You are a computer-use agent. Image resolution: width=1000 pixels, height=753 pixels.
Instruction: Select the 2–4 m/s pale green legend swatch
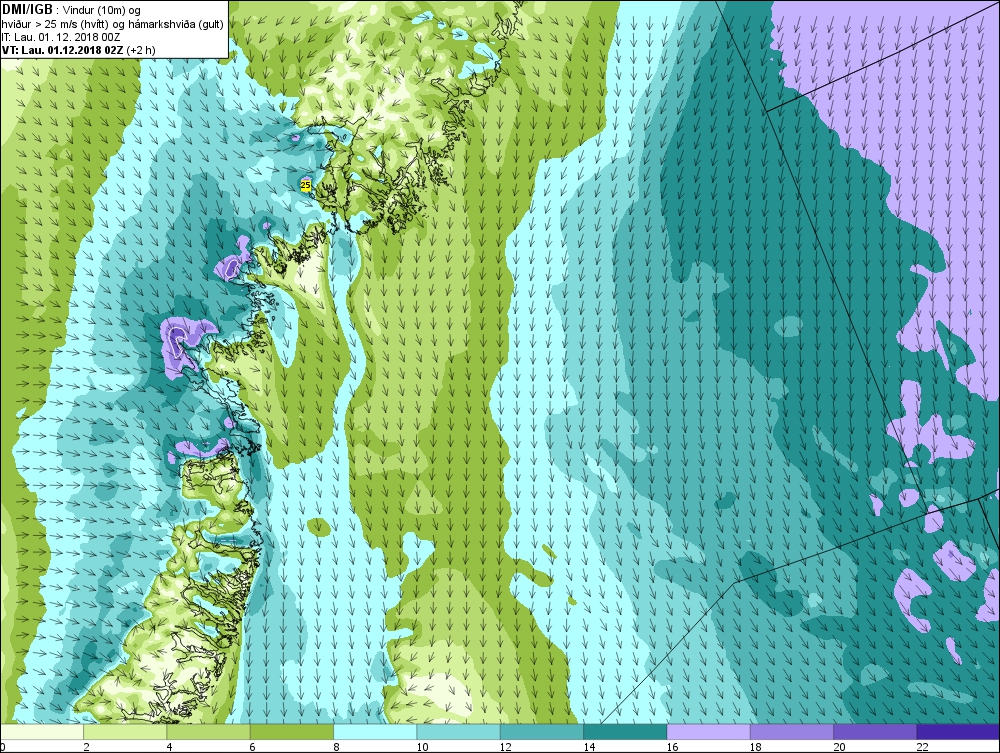pyautogui.click(x=125, y=731)
